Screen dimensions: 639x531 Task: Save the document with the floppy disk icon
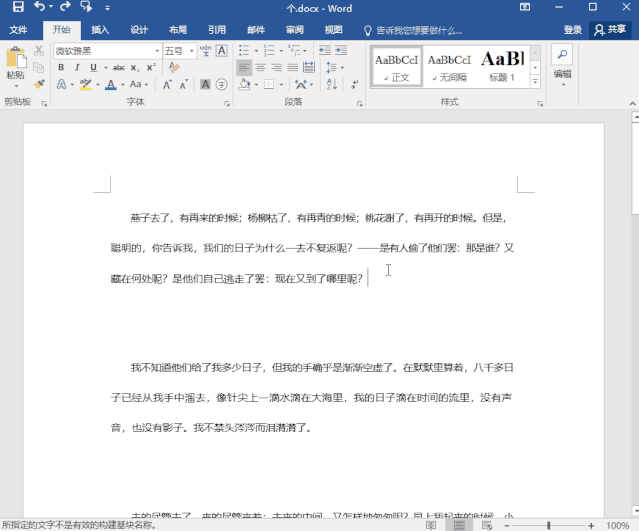pyautogui.click(x=18, y=7)
